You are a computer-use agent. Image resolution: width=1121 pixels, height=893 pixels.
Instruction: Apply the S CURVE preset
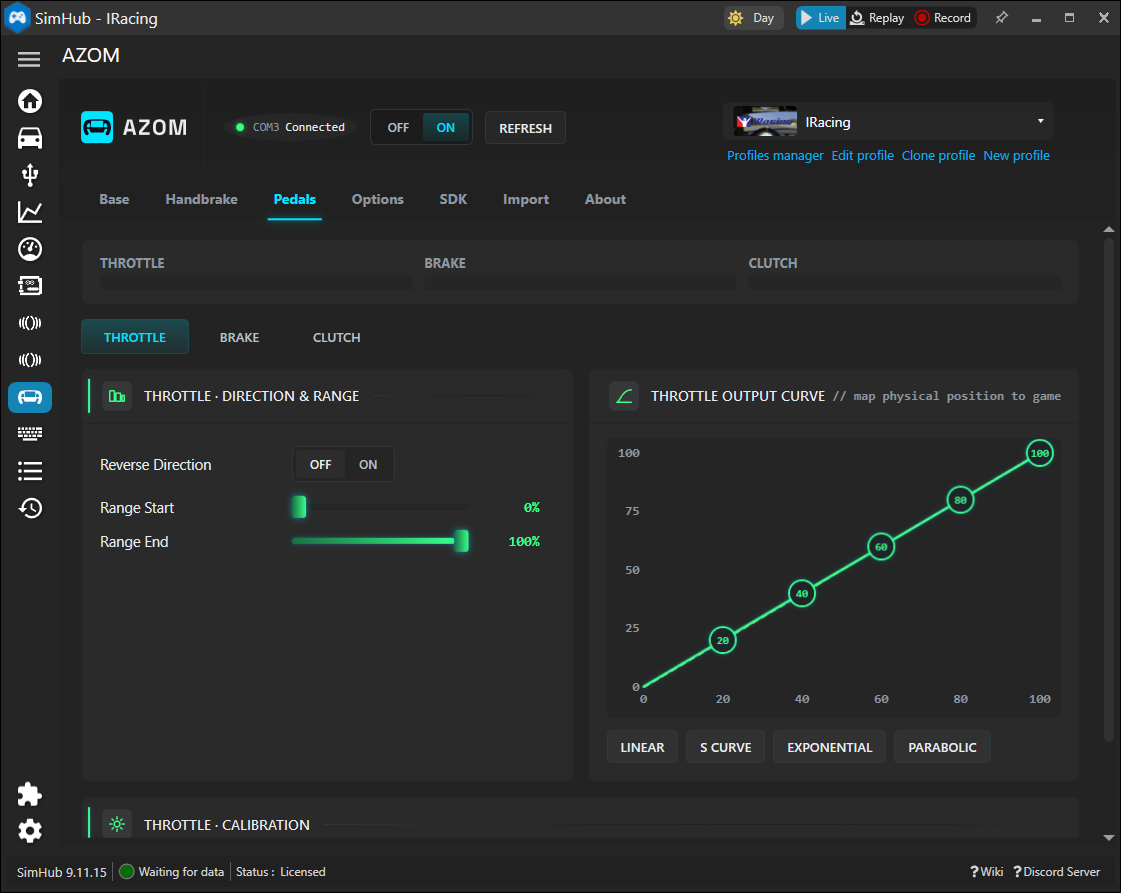726,747
